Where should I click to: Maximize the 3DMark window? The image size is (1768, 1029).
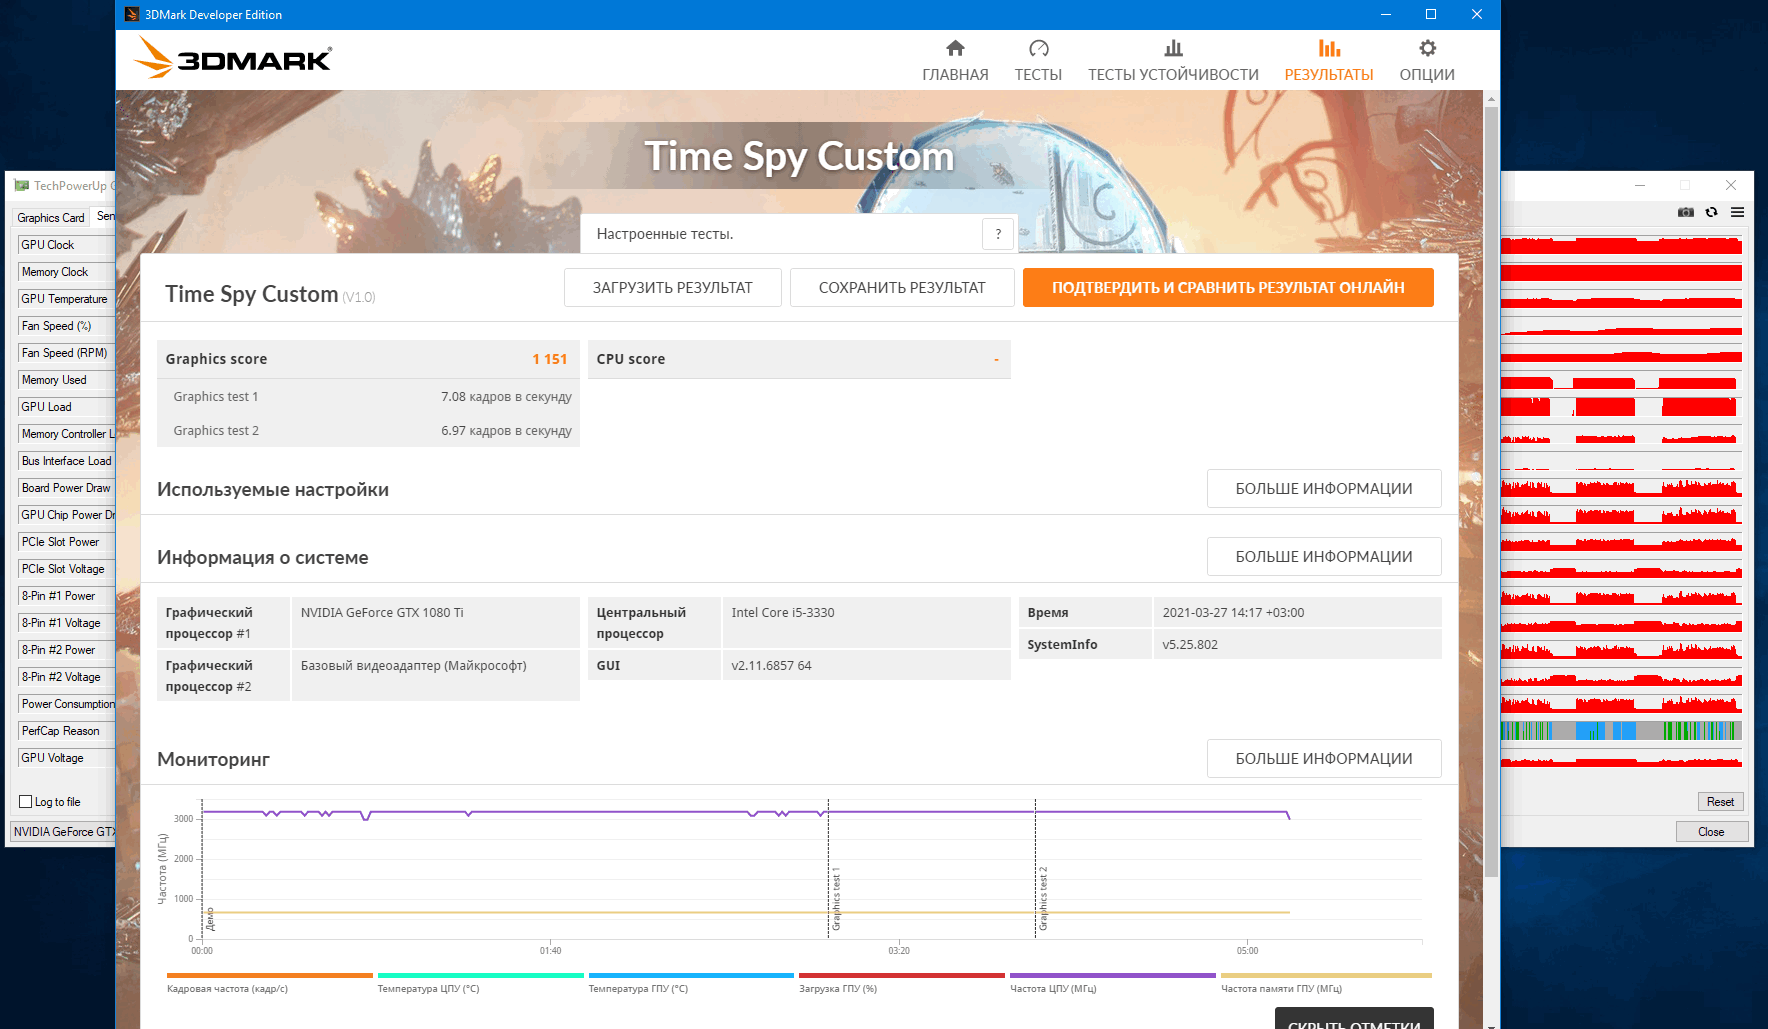(x=1431, y=14)
